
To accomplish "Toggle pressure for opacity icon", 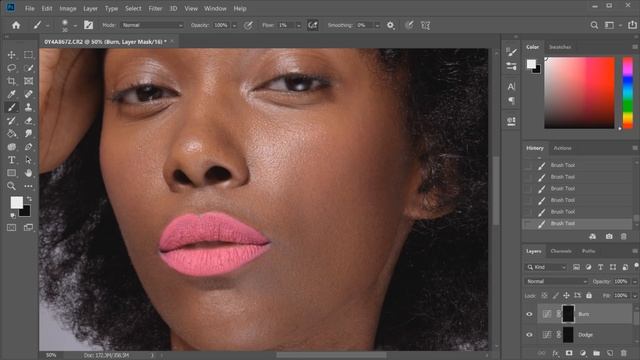I will [x=248, y=25].
